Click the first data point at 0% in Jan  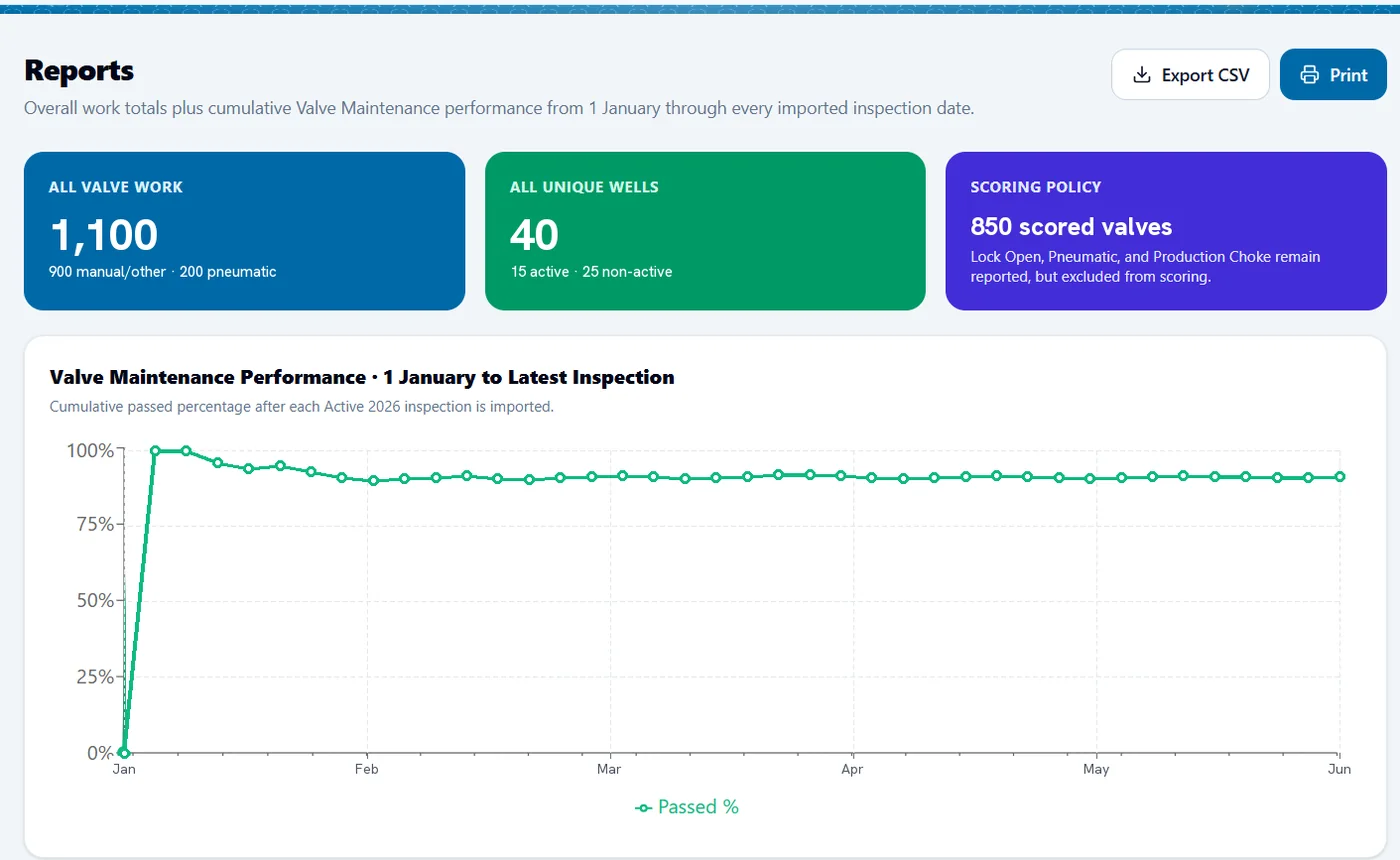pos(124,752)
